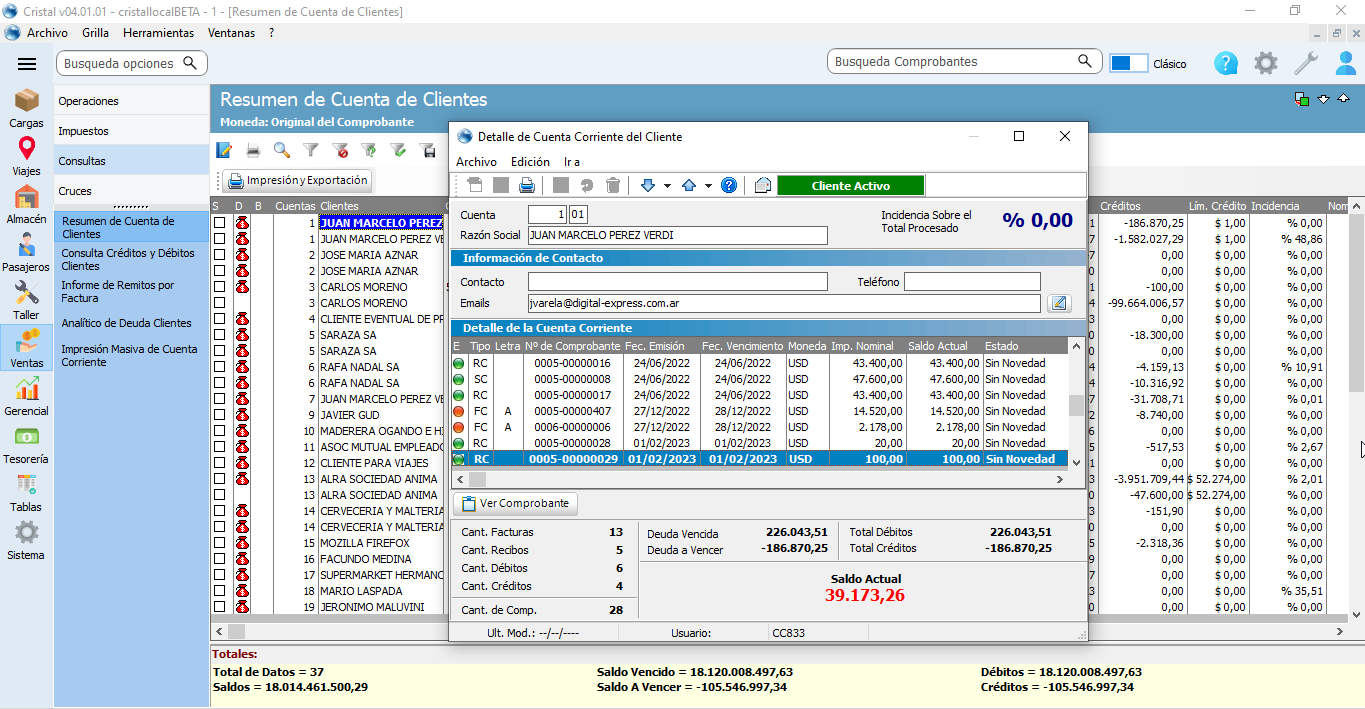
Task: Expand the blue down-arrow dropdown in dialog
Action: tap(667, 186)
